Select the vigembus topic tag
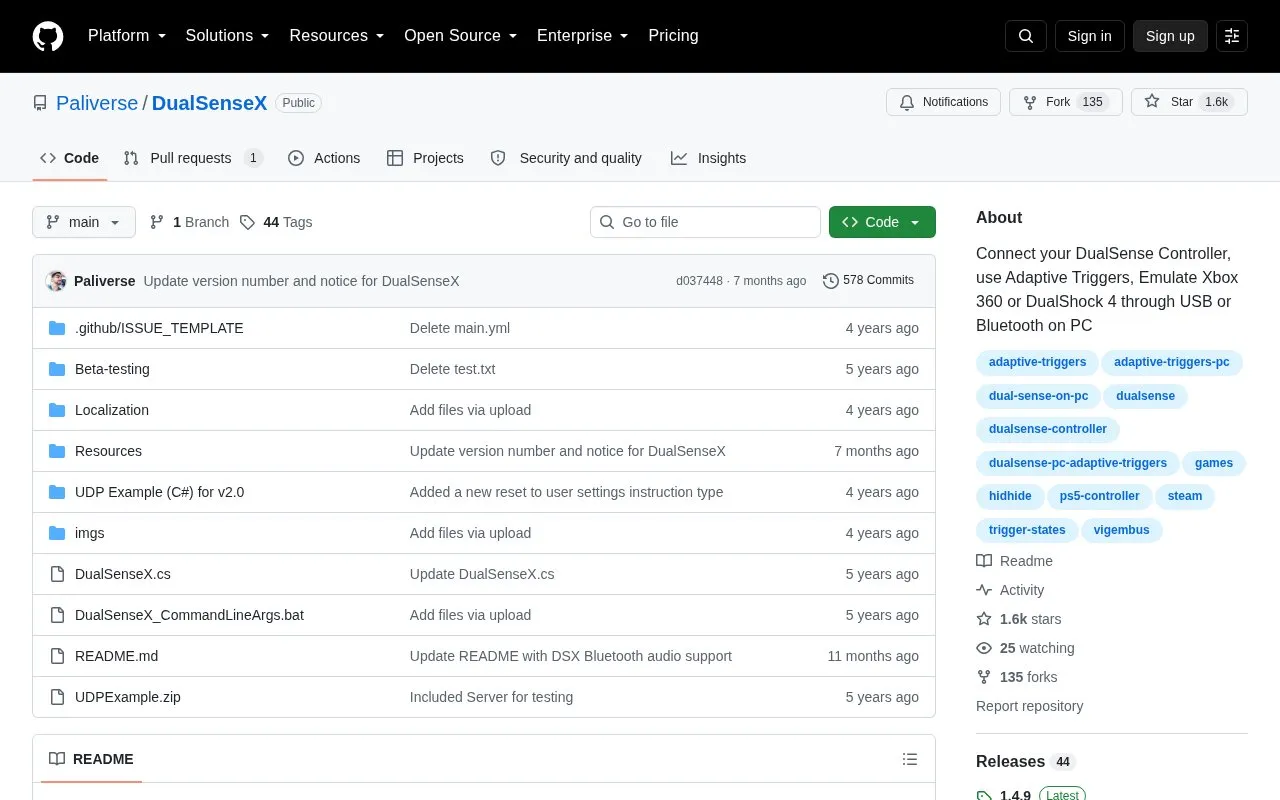Viewport: 1280px width, 800px height. (1121, 530)
